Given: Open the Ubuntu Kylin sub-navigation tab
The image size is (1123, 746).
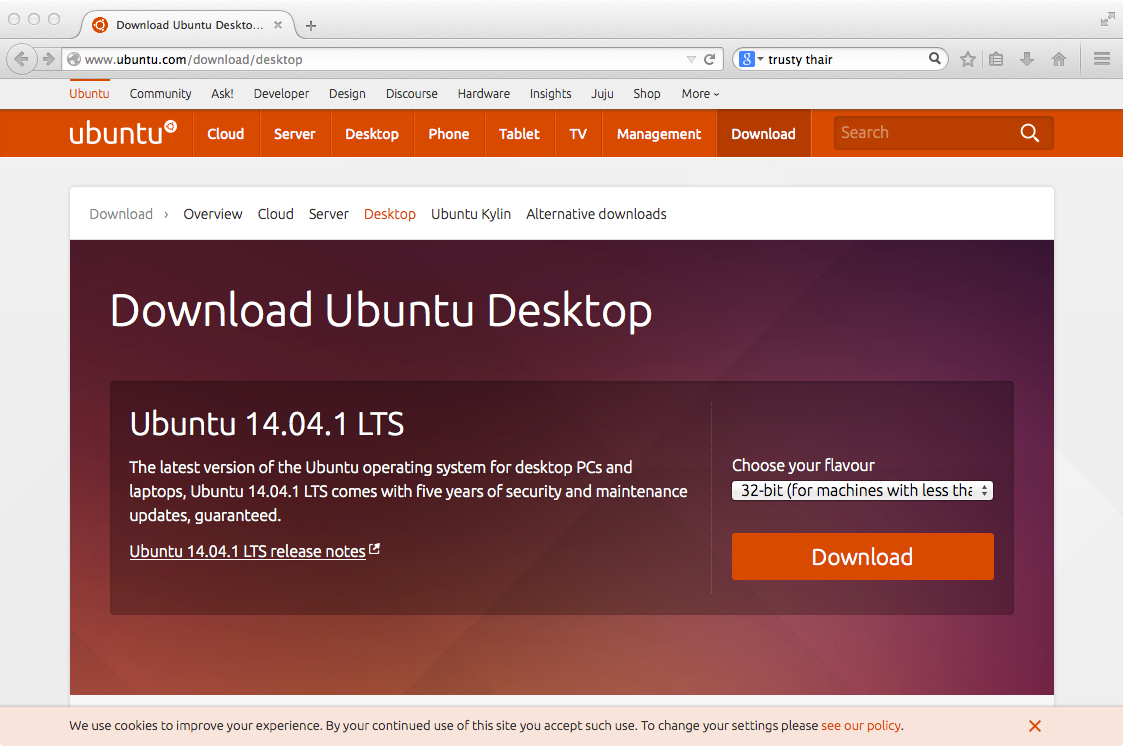Looking at the screenshot, I should tap(471, 214).
